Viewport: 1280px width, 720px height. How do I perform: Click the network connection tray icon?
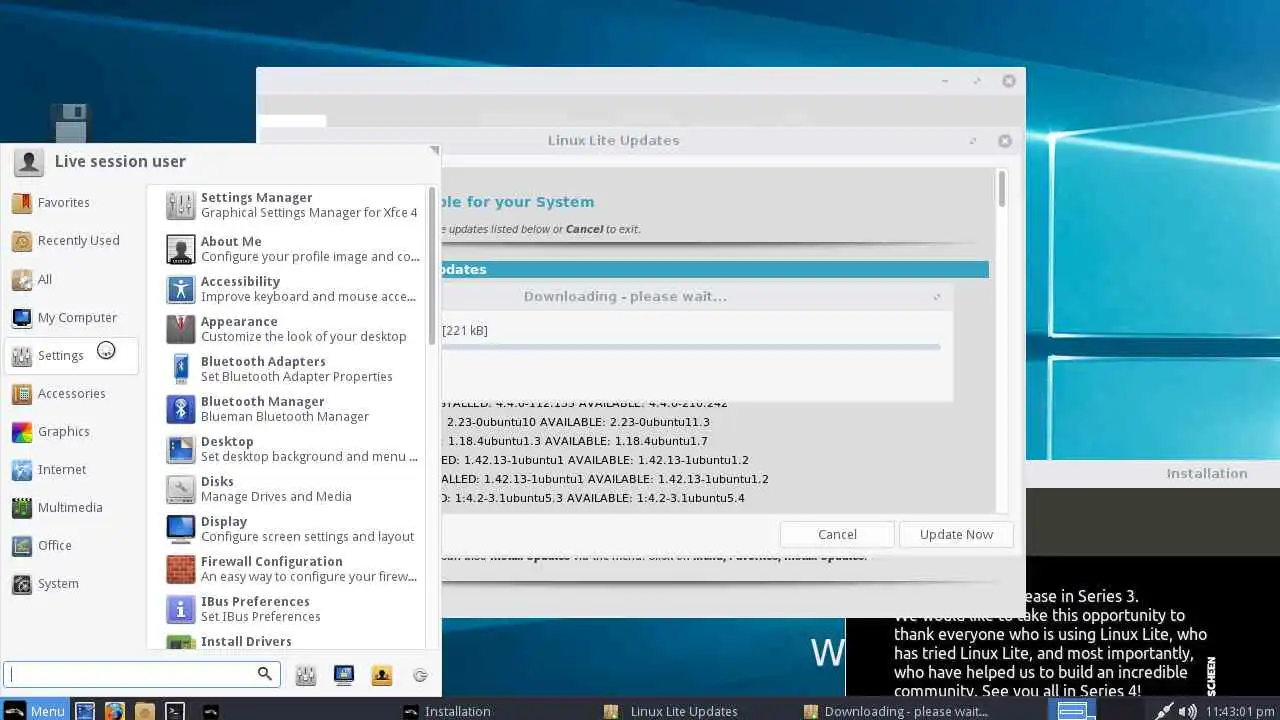[x=1164, y=711]
